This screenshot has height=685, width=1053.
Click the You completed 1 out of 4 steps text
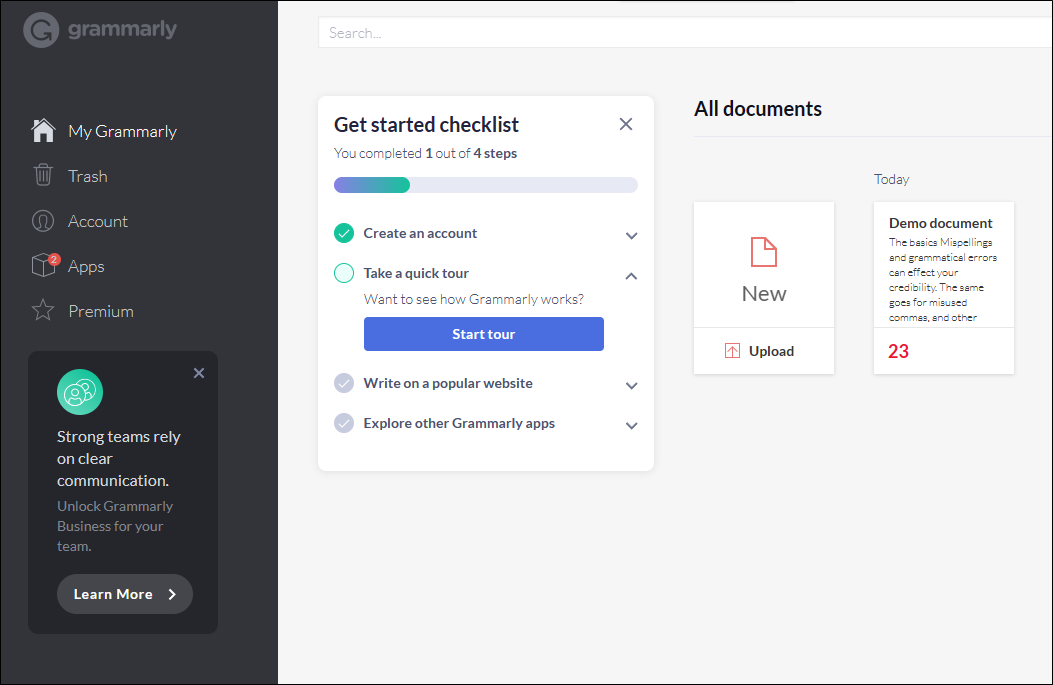425,153
